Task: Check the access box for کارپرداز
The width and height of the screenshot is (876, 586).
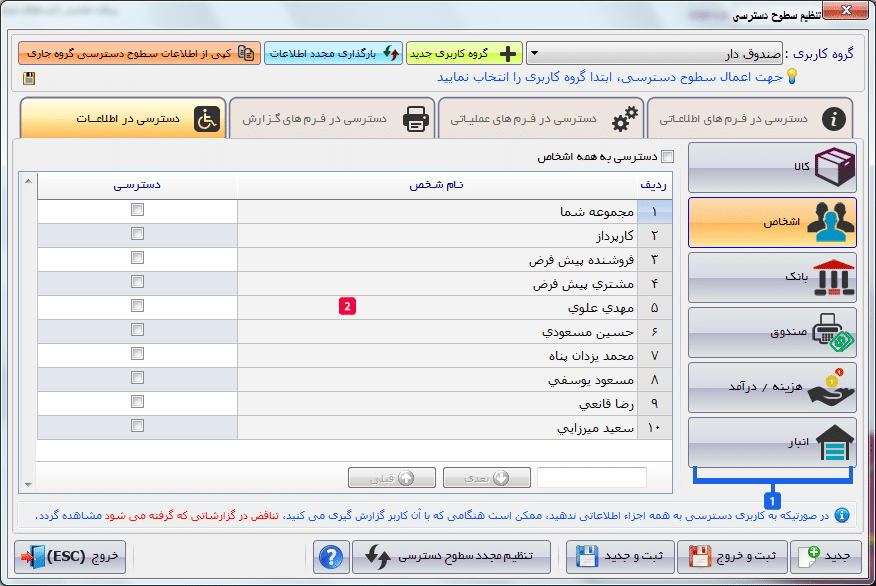Action: (137, 234)
